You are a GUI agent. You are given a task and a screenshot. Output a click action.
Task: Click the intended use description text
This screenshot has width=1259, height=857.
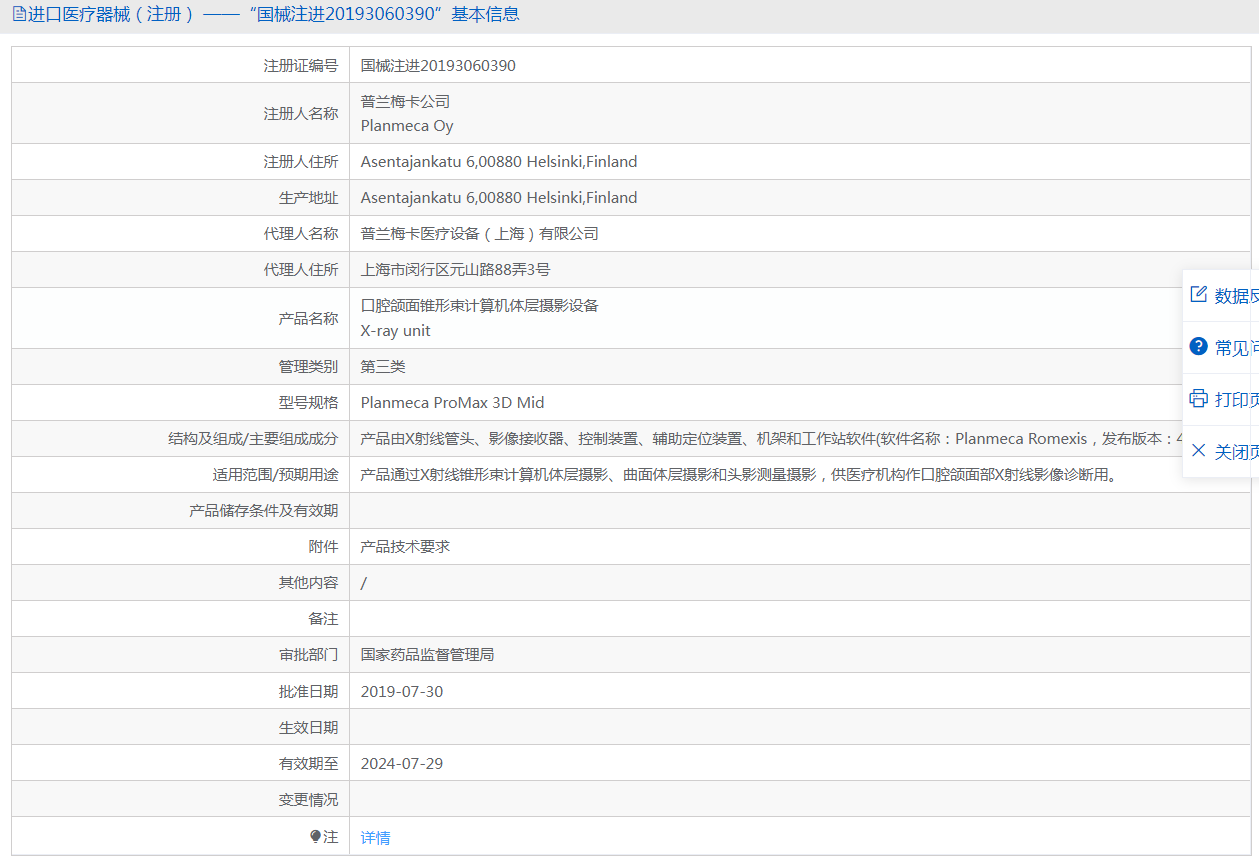coord(738,475)
